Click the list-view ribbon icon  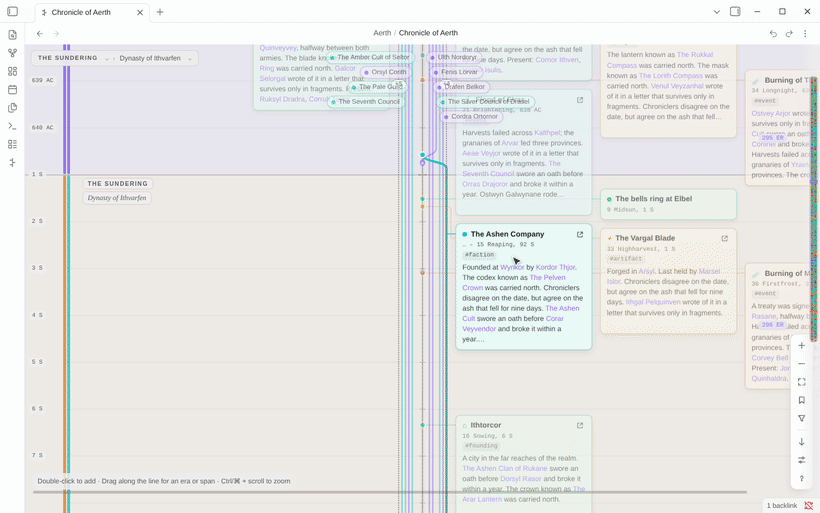(x=13, y=144)
